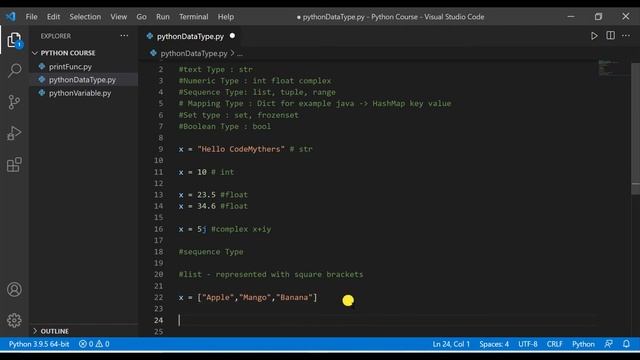Click the #sequence Type comment on line 18
640x360 pixels.
click(211, 252)
